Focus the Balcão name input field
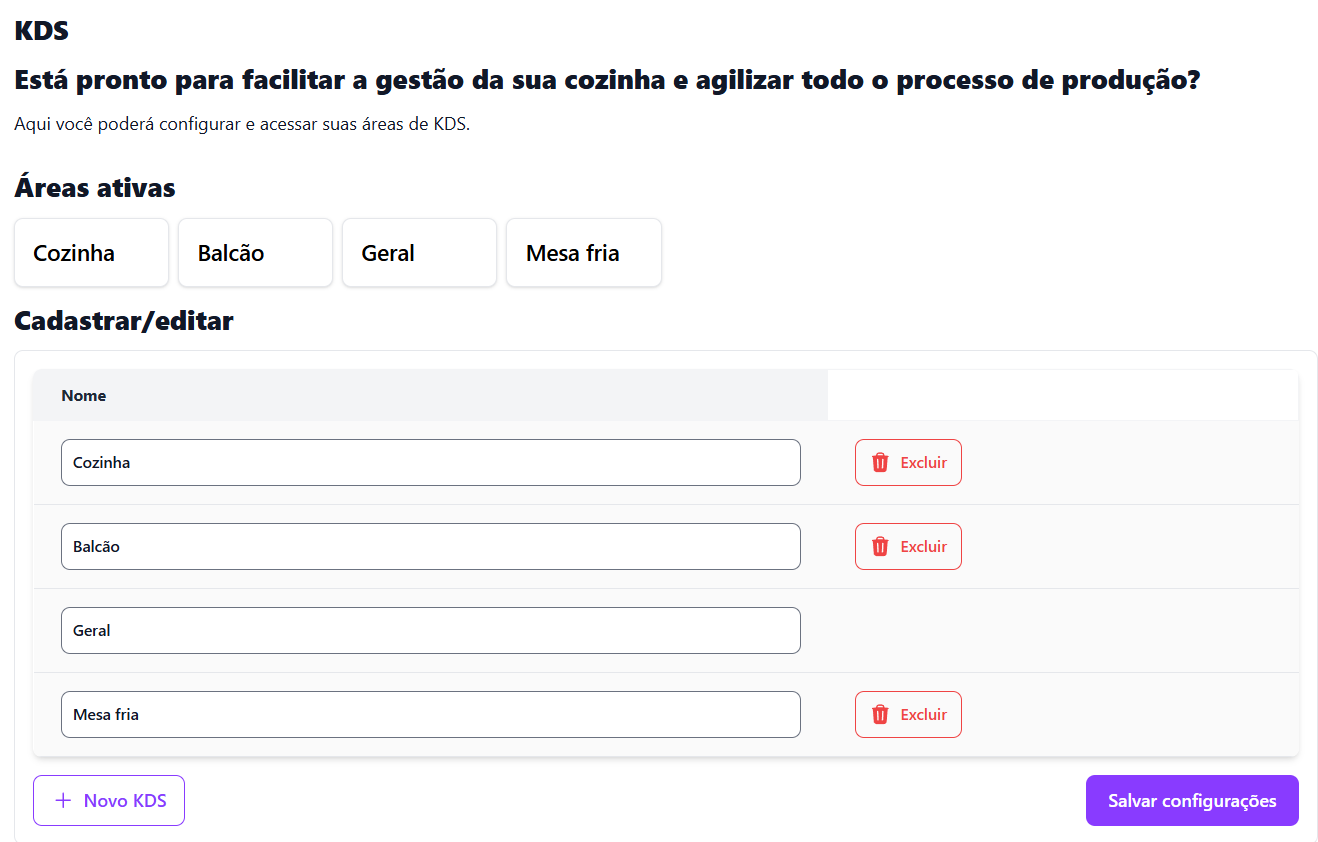1318x842 pixels. pyautogui.click(x=430, y=546)
